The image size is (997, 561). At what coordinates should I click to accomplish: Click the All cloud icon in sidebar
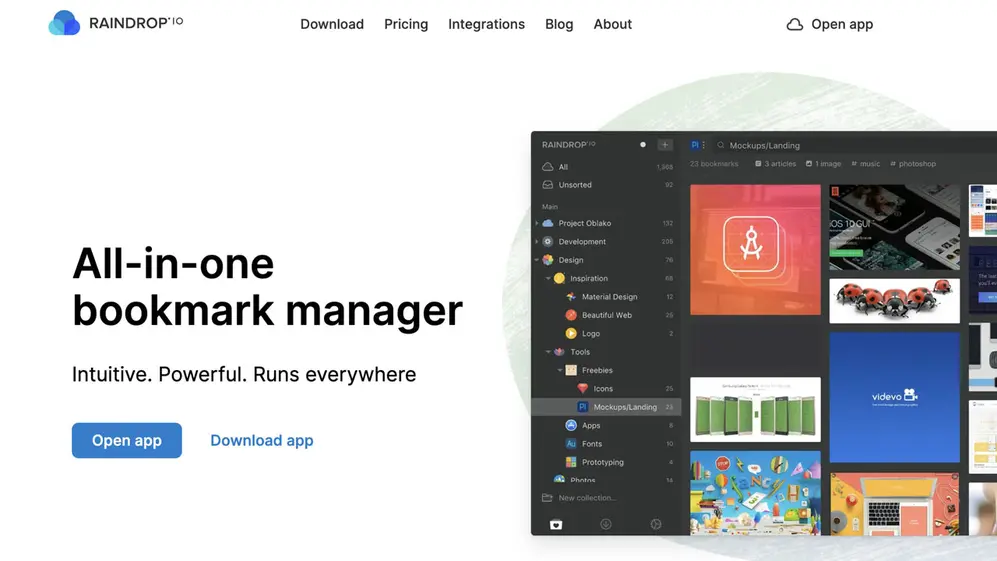[547, 167]
